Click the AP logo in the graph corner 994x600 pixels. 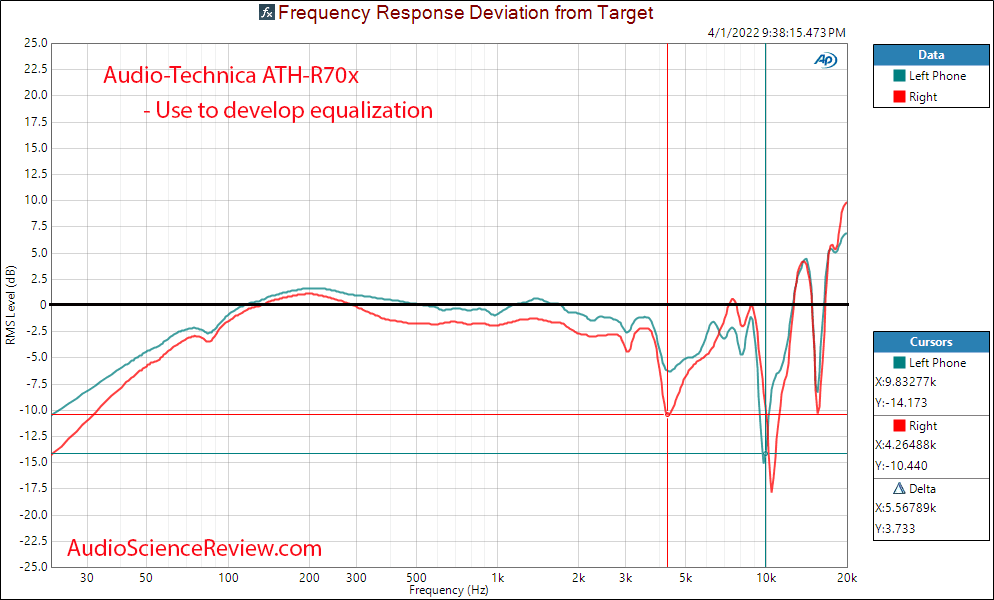point(825,60)
